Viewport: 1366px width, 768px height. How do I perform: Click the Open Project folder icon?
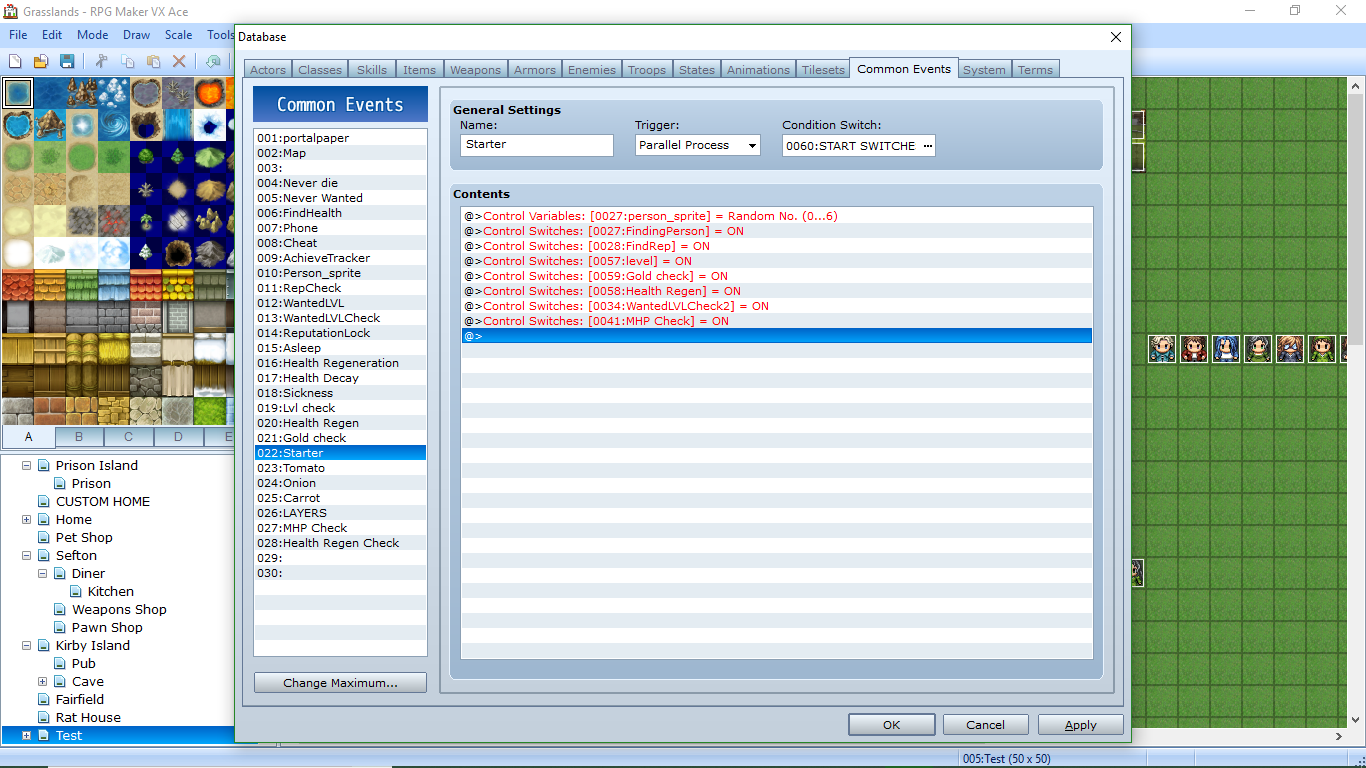point(42,61)
